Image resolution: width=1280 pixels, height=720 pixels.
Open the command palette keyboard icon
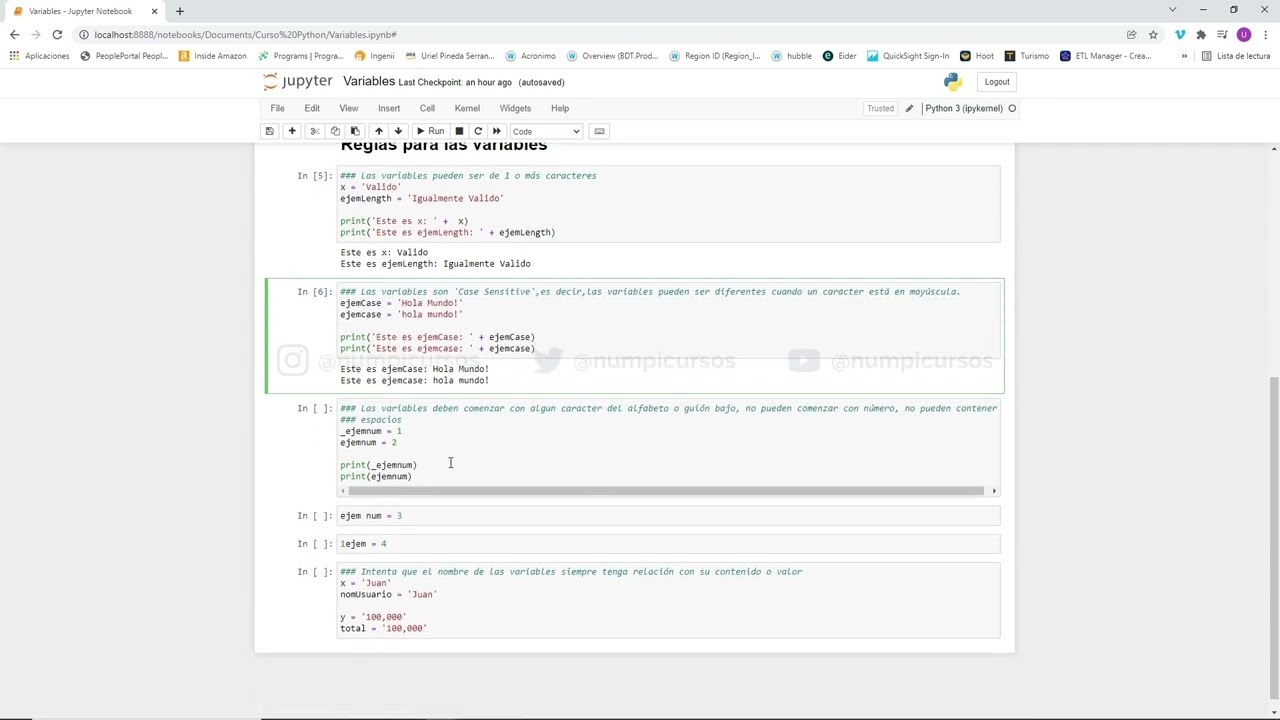(599, 131)
